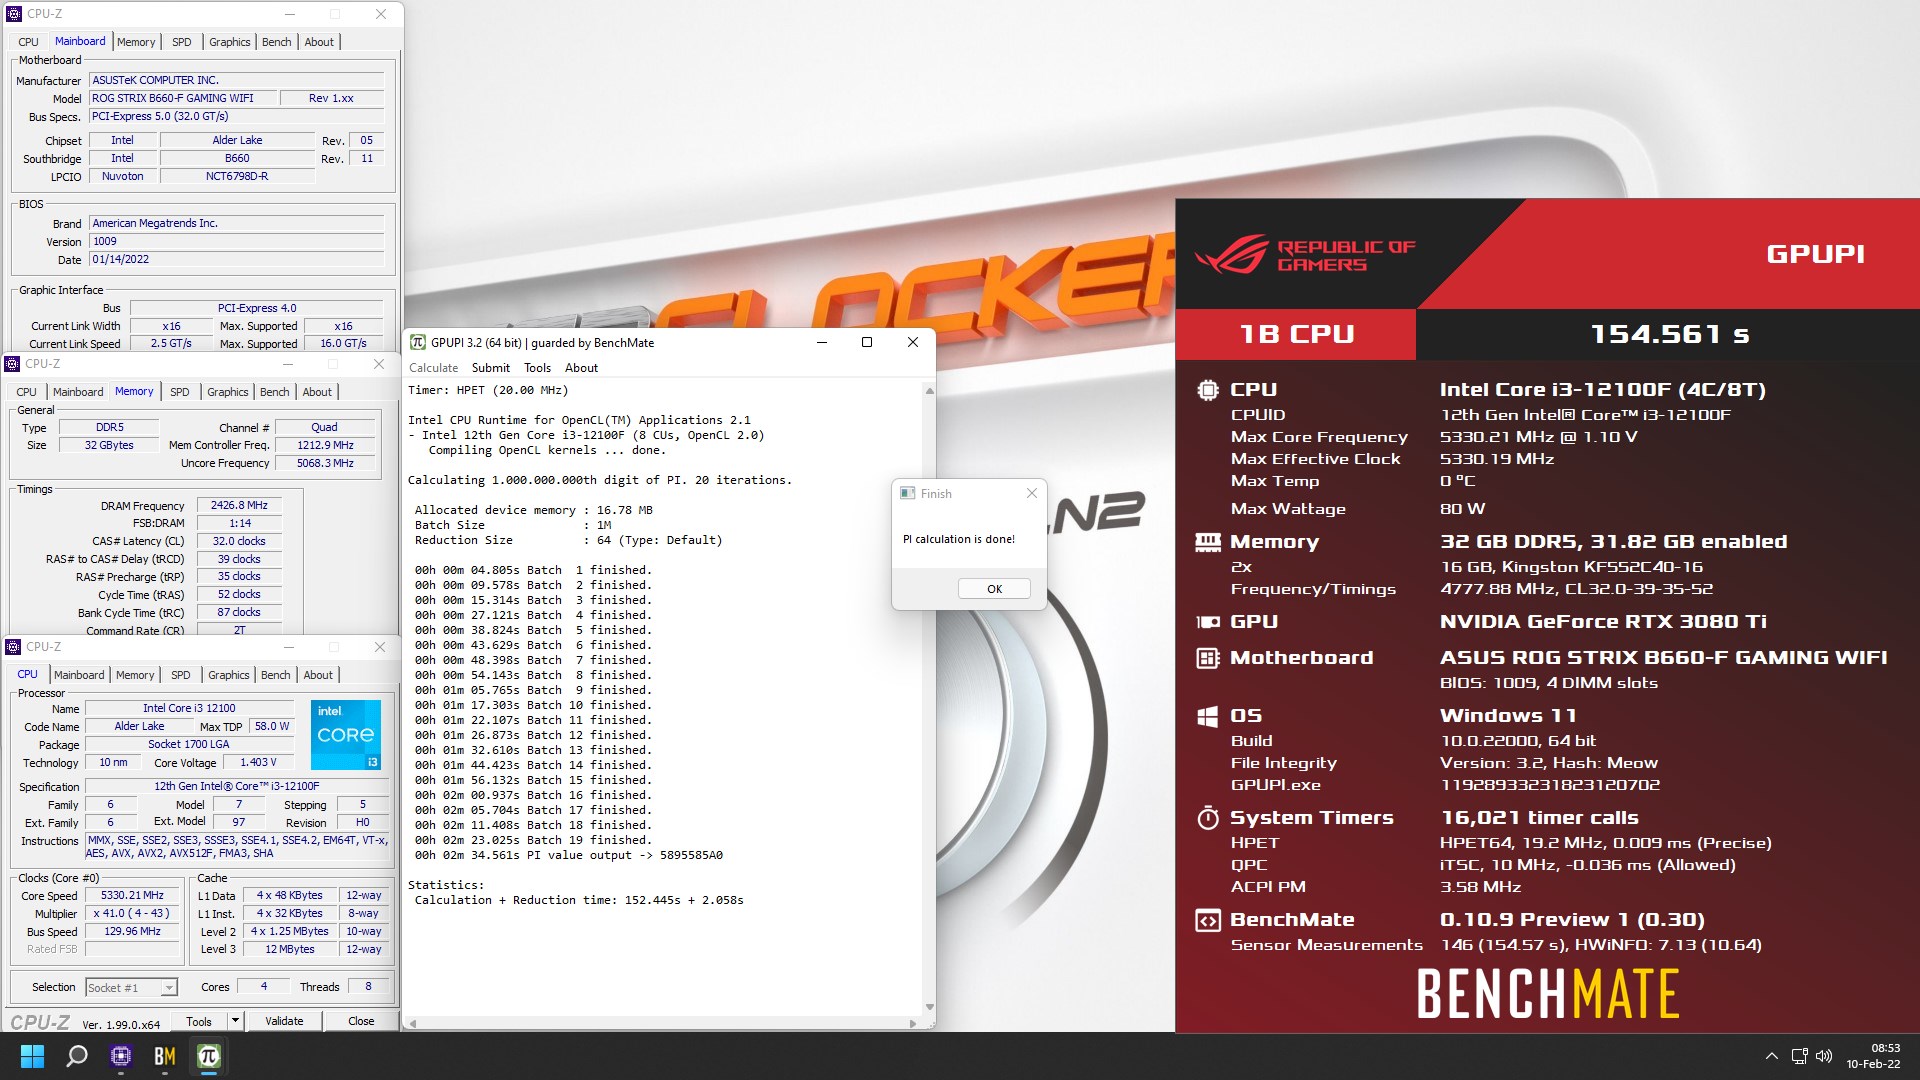Click GPUPI window title pi icon
Image resolution: width=1920 pixels, height=1080 pixels.
(x=418, y=343)
